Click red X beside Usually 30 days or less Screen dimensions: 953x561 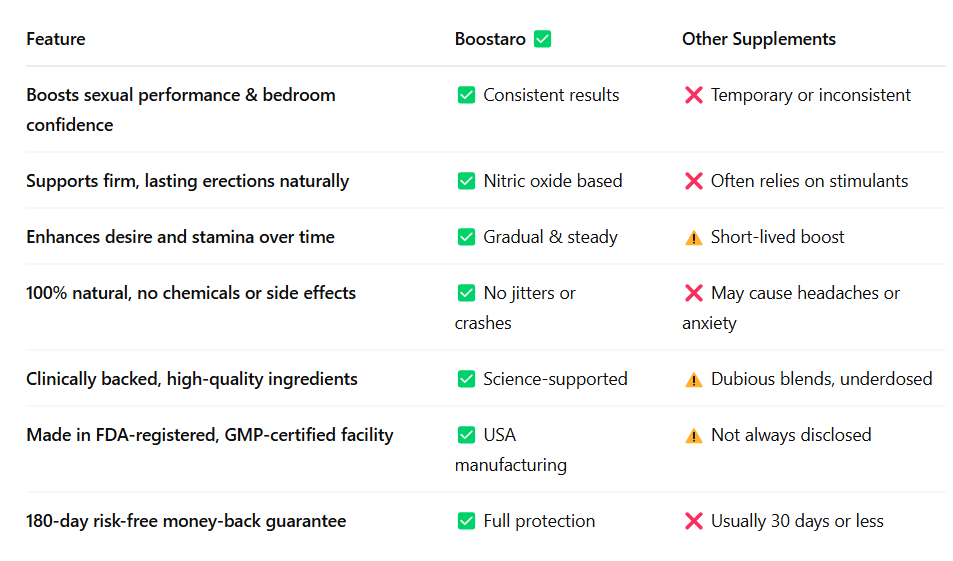(x=693, y=521)
